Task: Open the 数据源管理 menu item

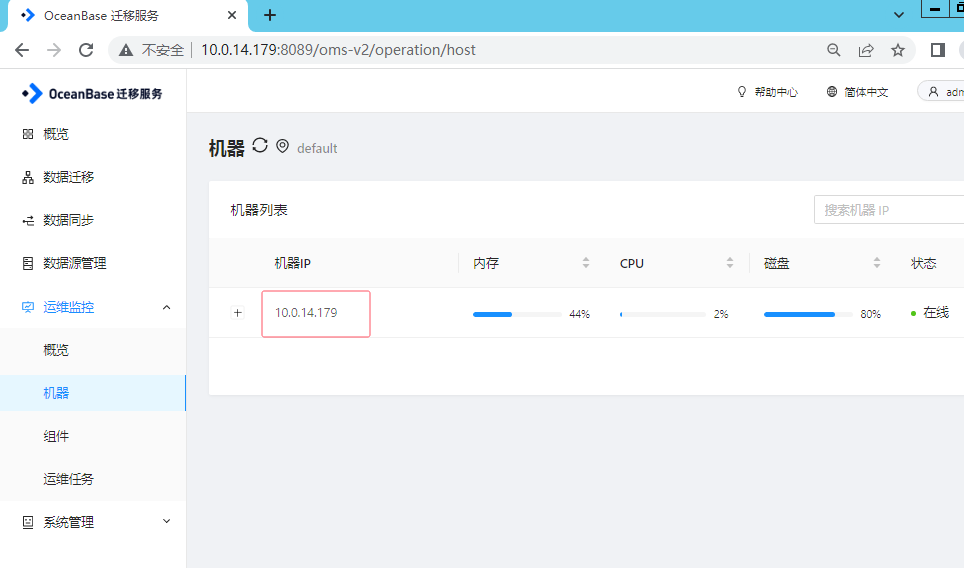Action: coord(74,263)
